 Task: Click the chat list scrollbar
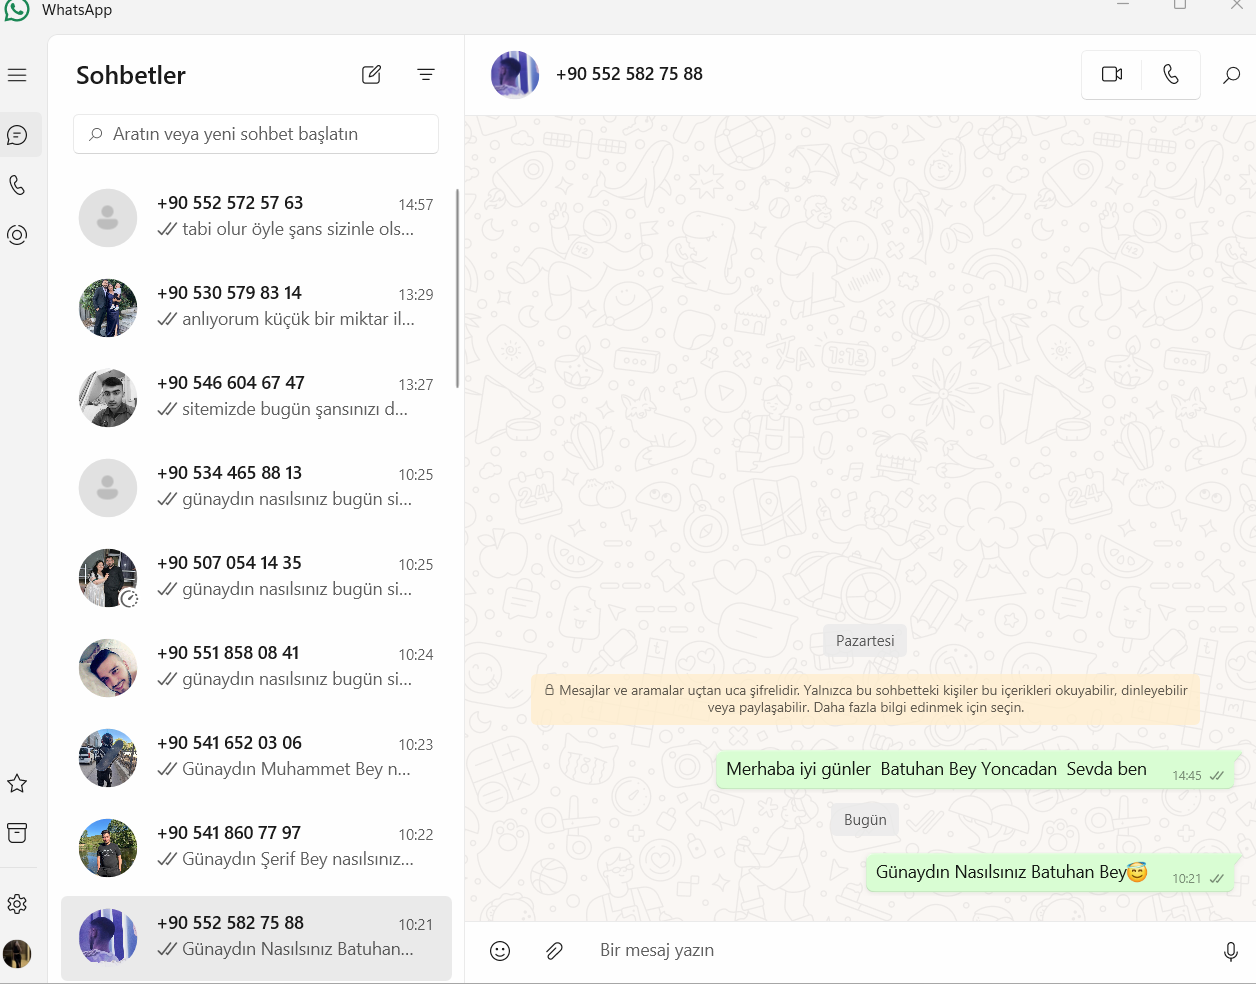click(457, 288)
